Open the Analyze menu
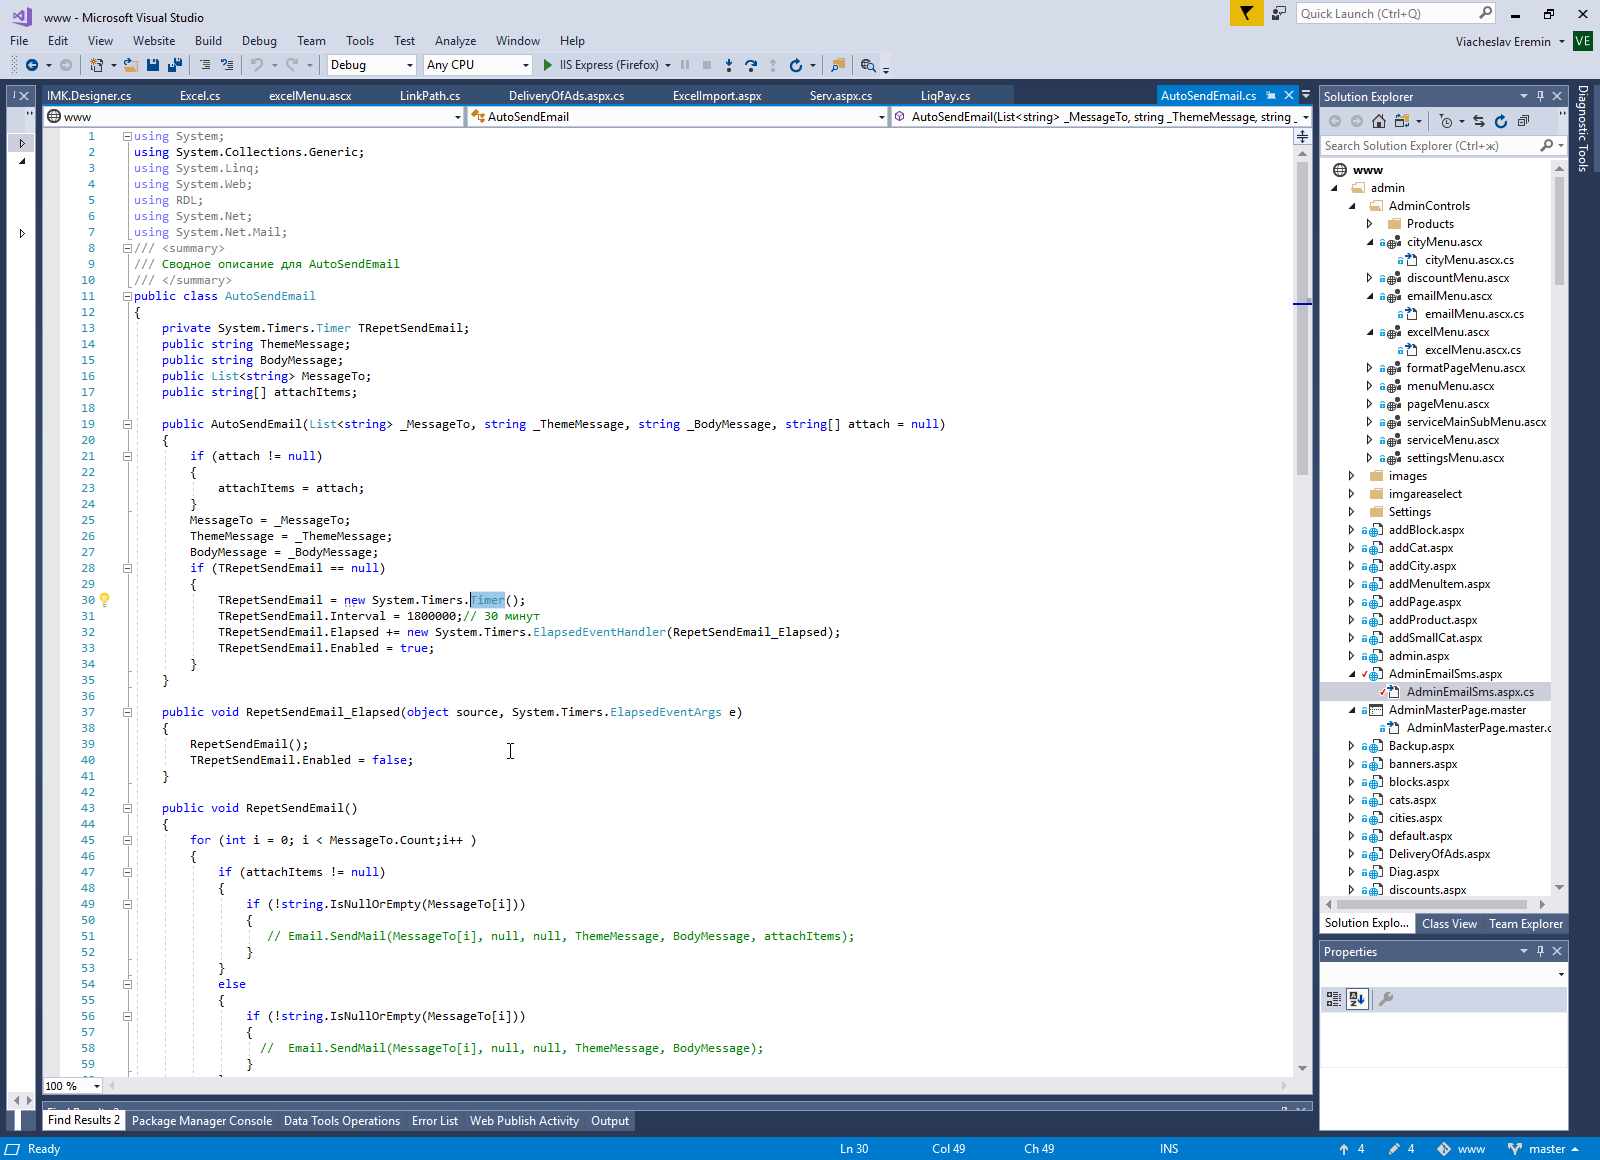This screenshot has width=1600, height=1160. pos(455,41)
